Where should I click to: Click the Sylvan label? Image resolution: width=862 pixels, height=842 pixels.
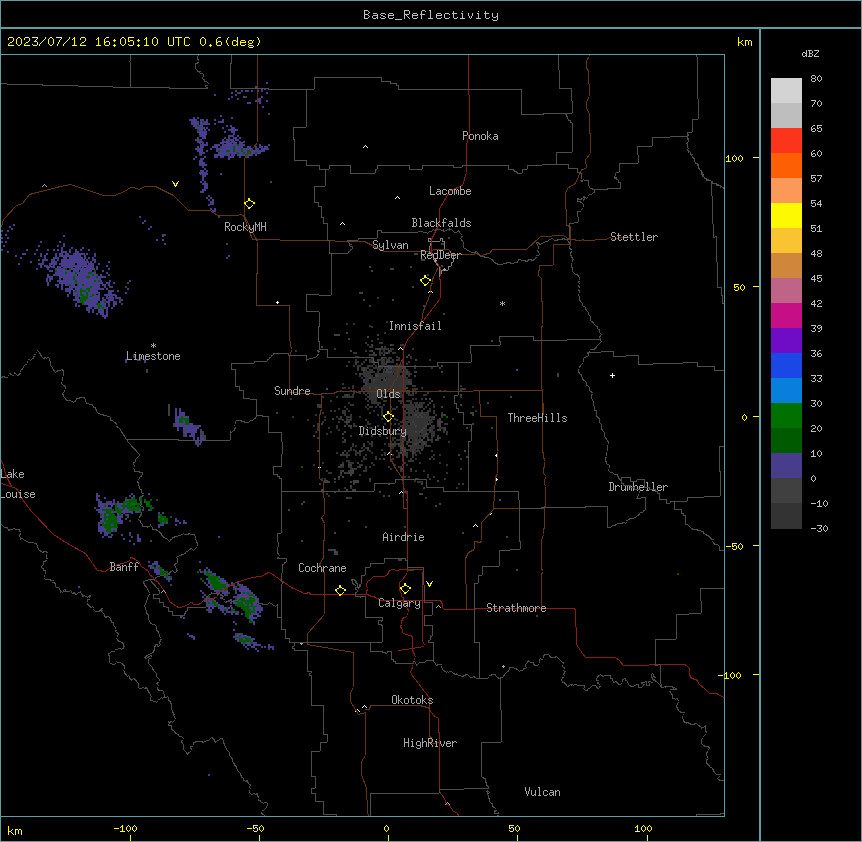point(390,245)
